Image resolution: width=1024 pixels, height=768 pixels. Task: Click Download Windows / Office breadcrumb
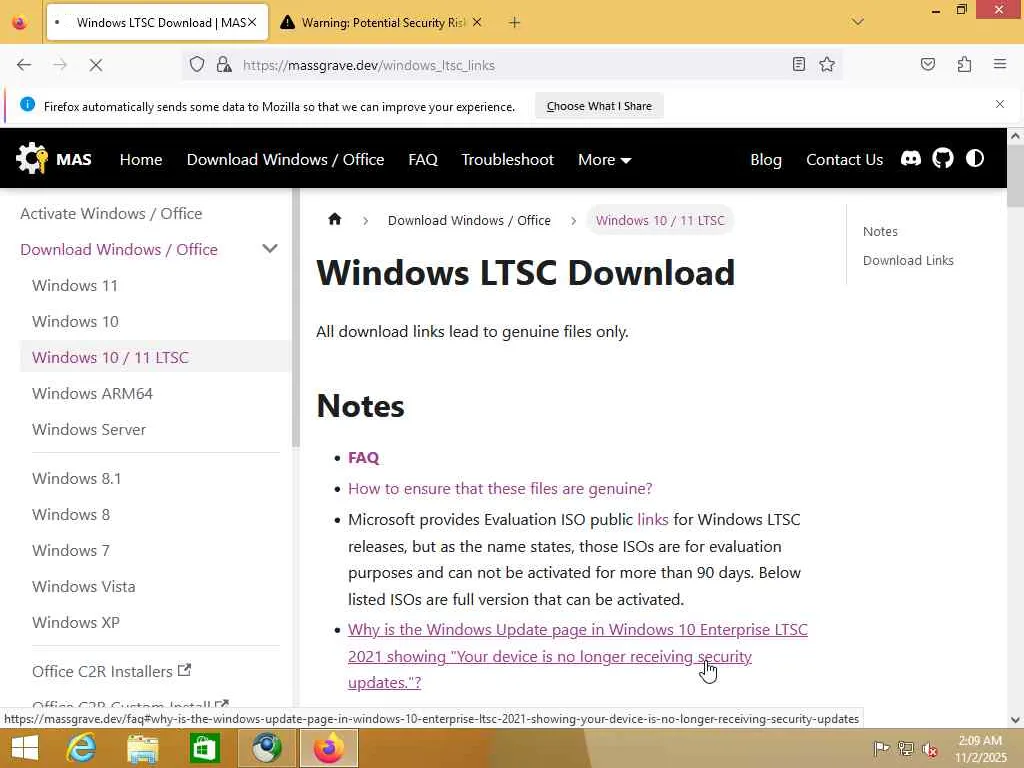tap(469, 220)
